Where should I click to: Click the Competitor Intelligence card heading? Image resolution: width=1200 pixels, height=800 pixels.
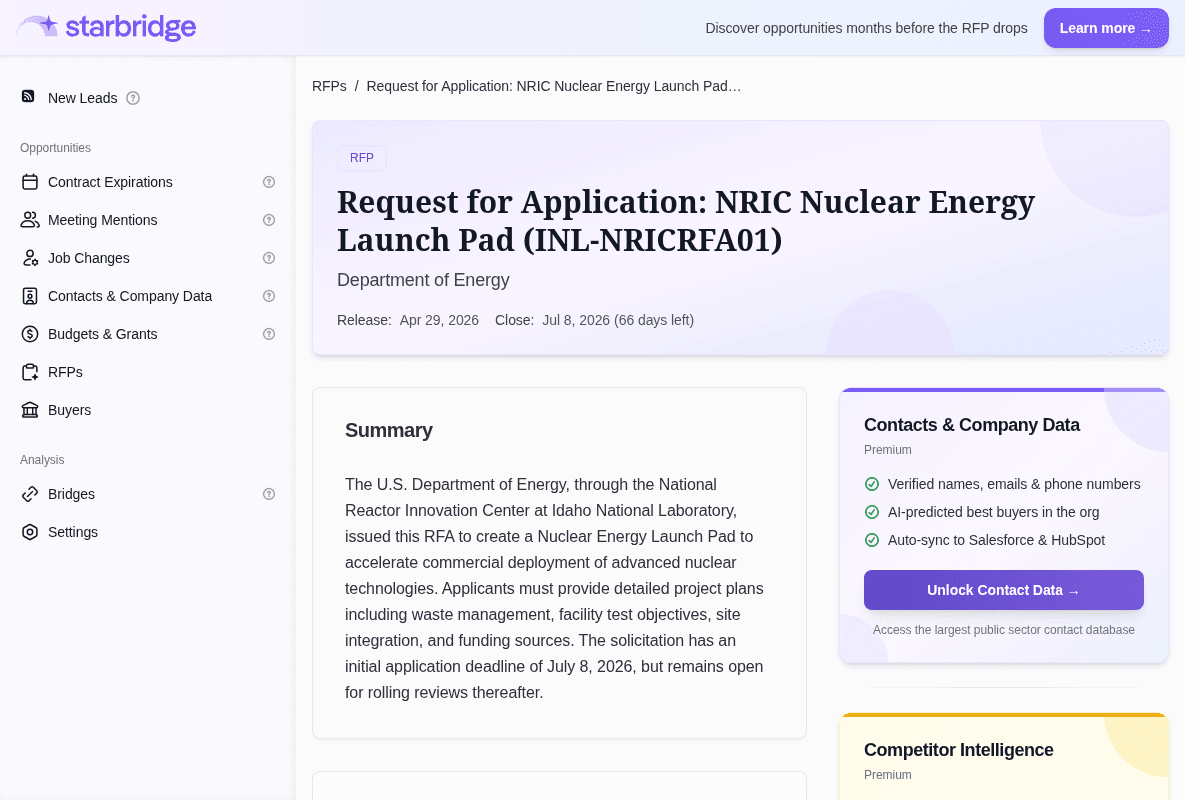point(959,750)
